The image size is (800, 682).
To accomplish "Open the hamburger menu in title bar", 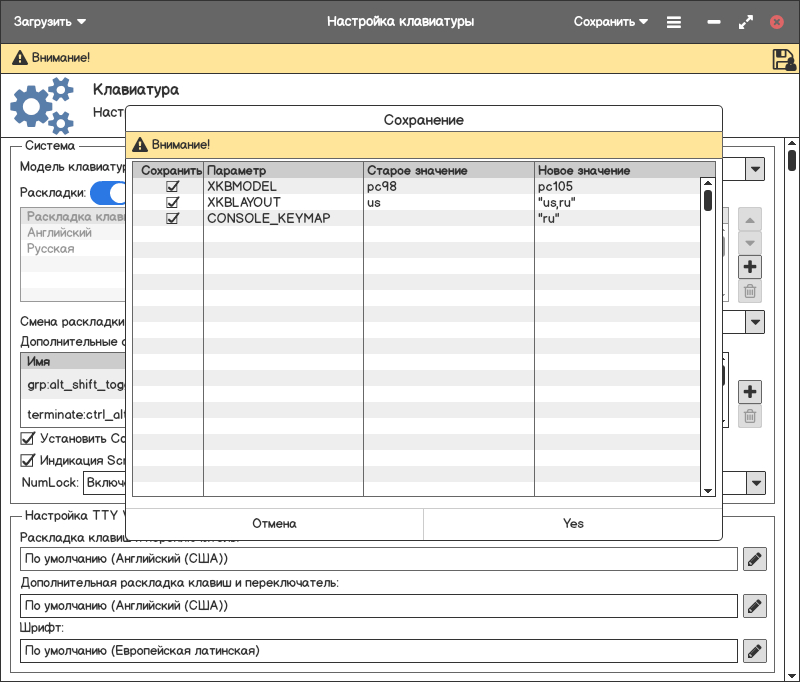I will (x=674, y=21).
